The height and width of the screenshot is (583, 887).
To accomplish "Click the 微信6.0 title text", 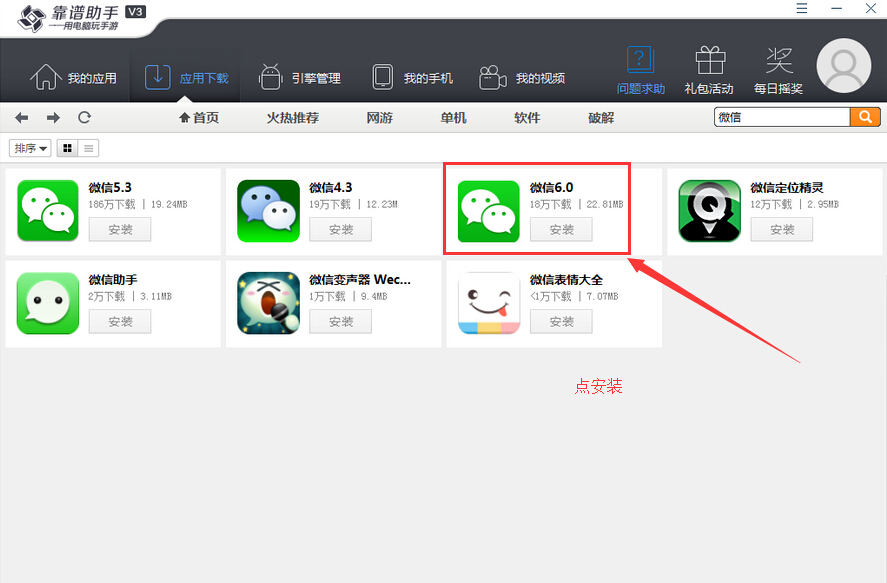I will (552, 187).
